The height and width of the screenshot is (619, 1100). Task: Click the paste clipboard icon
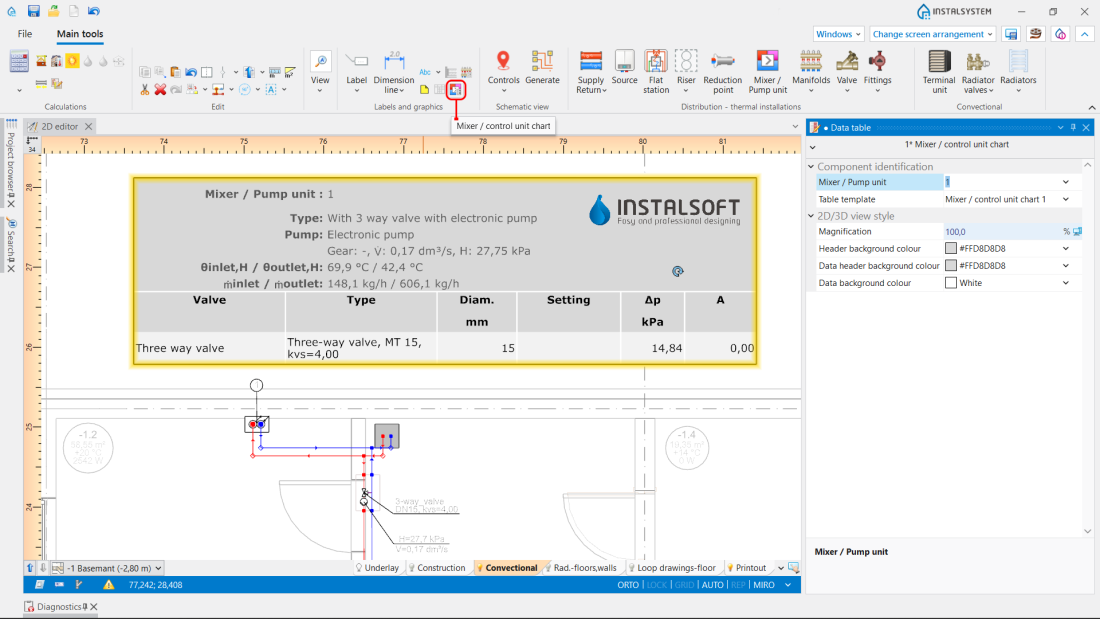175,72
